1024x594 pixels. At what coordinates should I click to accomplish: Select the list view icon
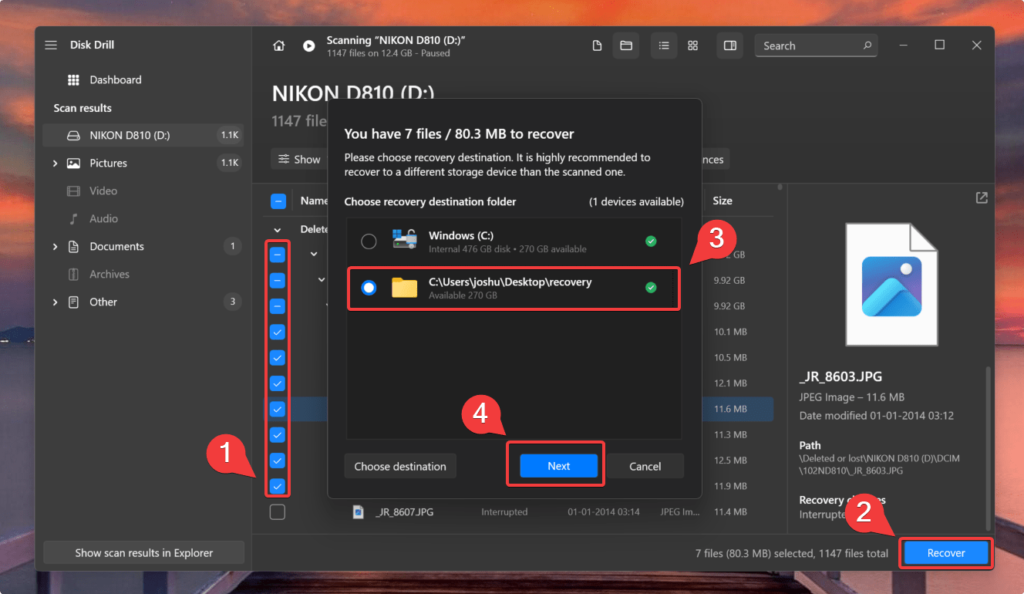click(664, 45)
